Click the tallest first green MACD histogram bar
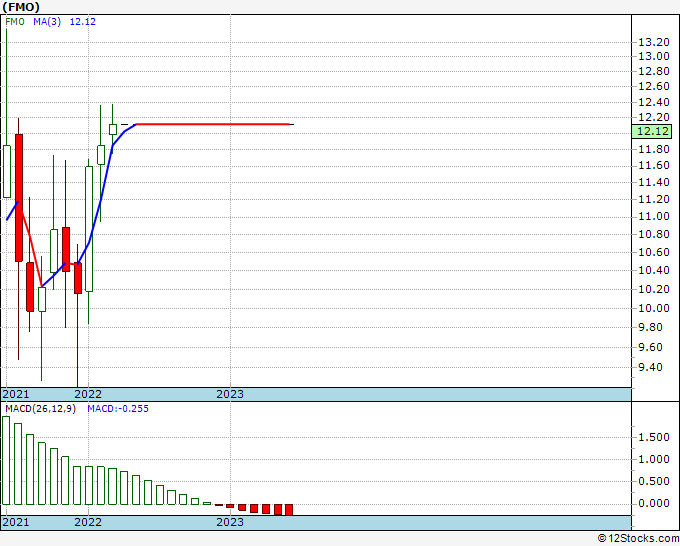 pos(6,461)
